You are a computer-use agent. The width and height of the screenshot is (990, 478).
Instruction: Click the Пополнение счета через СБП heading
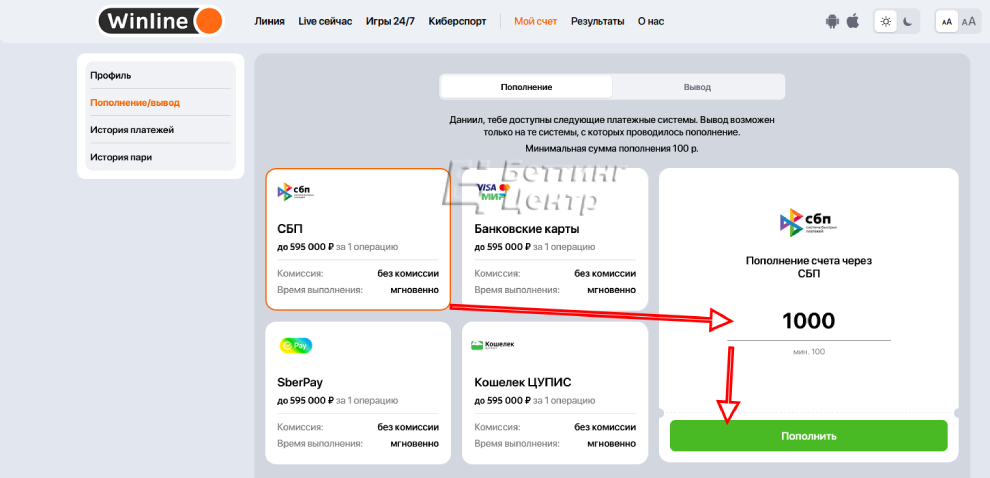pos(809,266)
